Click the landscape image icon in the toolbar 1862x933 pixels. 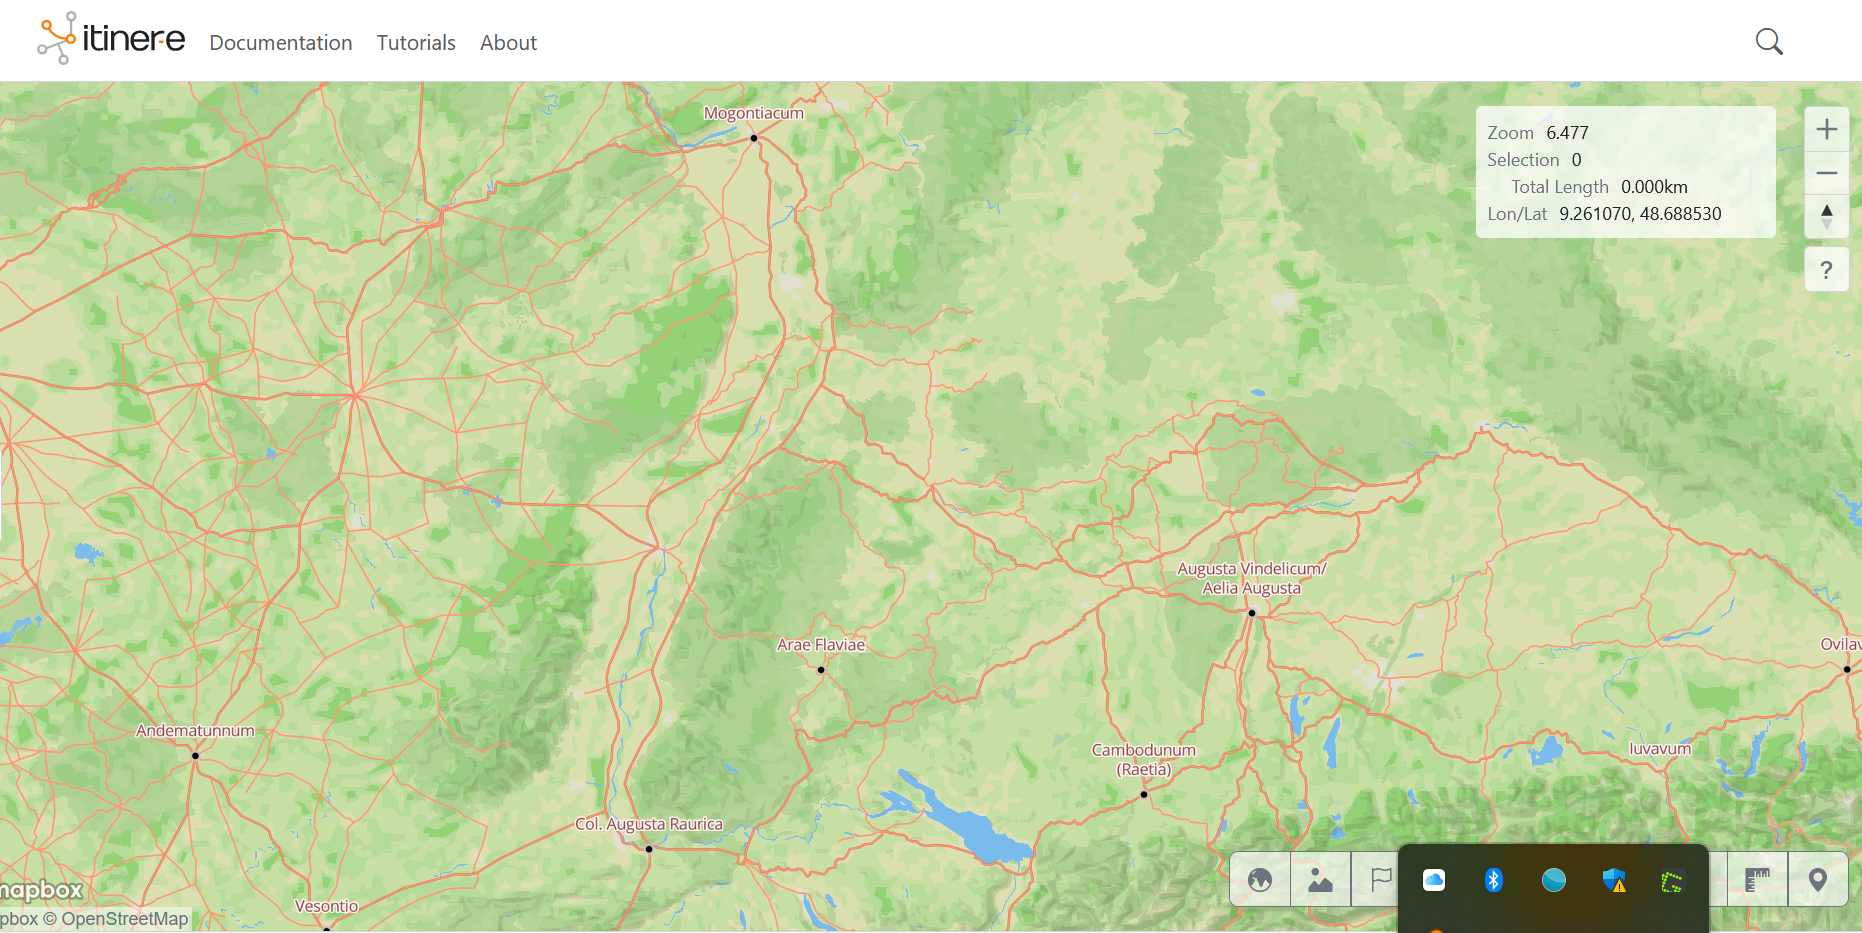point(1321,880)
